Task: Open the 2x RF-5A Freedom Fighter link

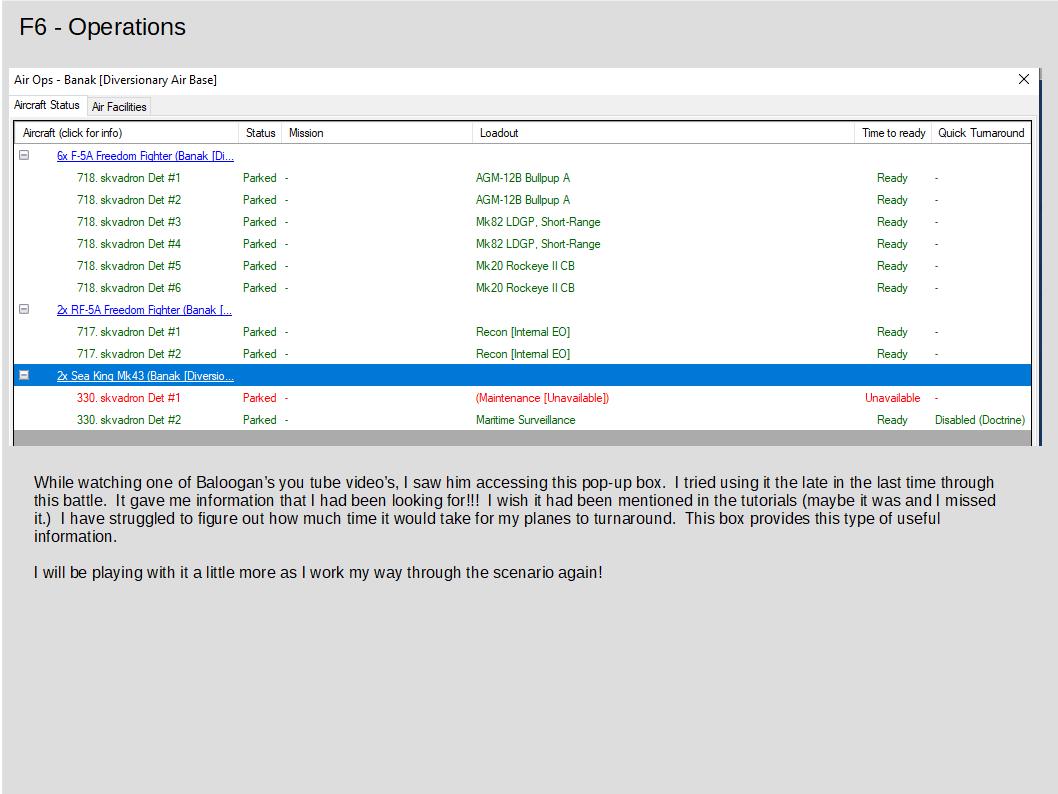Action: pyautogui.click(x=144, y=310)
